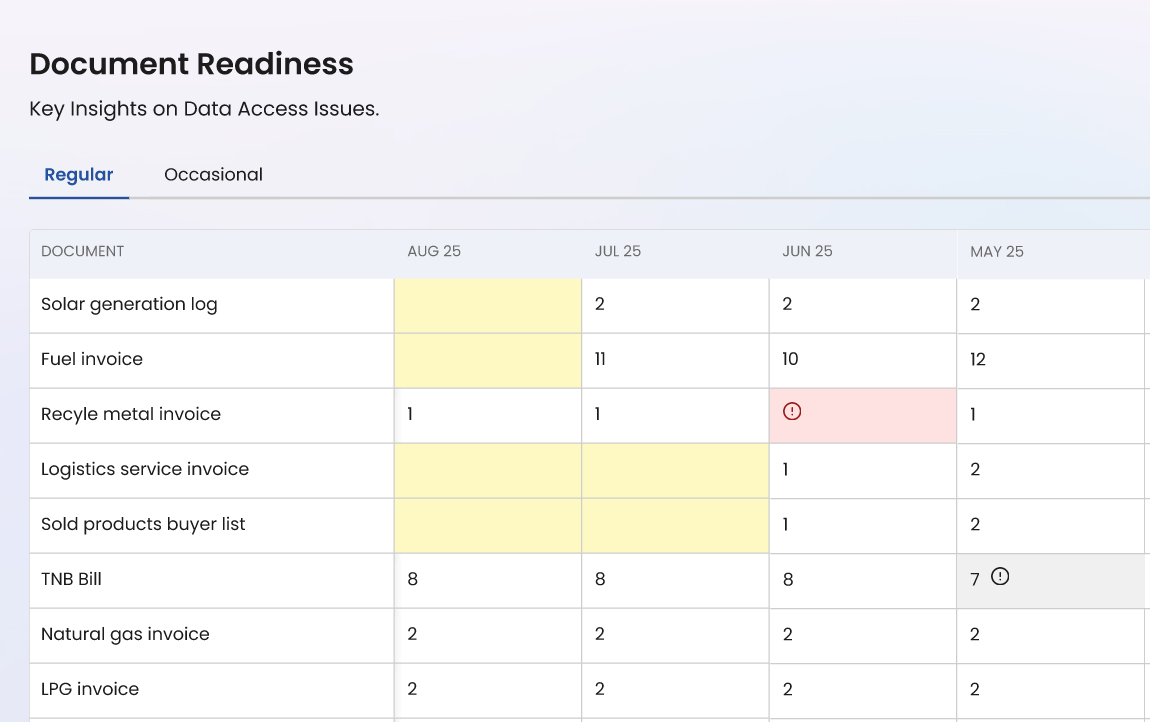Click the JUN 25 column header

pos(807,251)
